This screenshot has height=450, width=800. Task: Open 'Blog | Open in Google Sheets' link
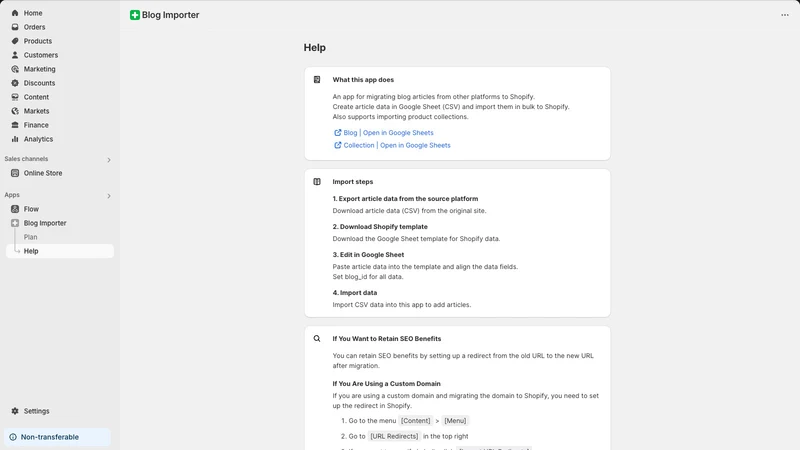coord(388,133)
